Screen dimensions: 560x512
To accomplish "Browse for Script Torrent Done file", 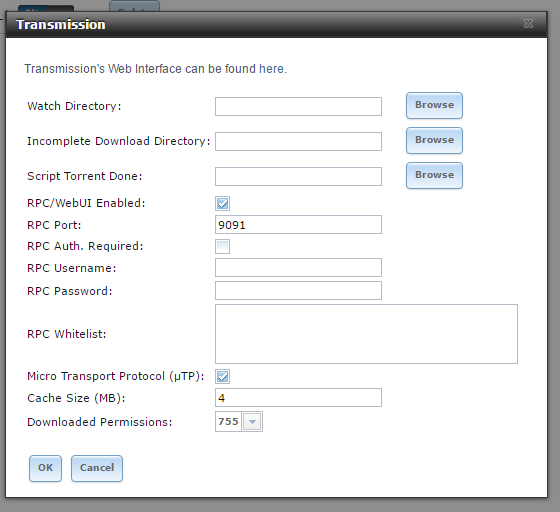I will (x=434, y=175).
